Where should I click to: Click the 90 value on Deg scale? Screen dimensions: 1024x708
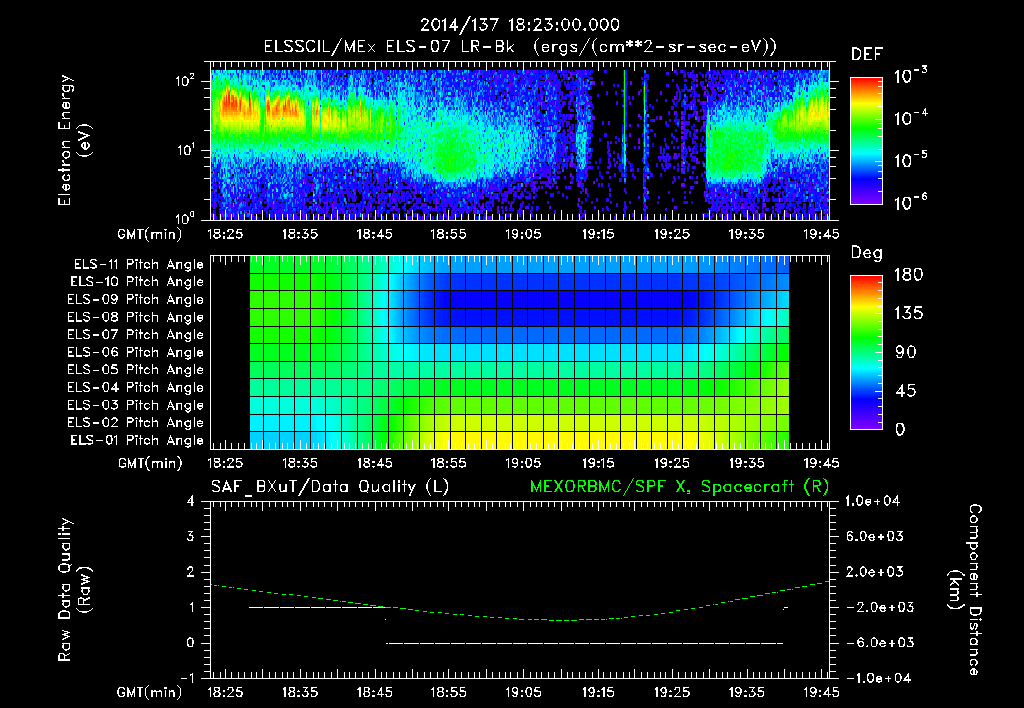coord(906,353)
